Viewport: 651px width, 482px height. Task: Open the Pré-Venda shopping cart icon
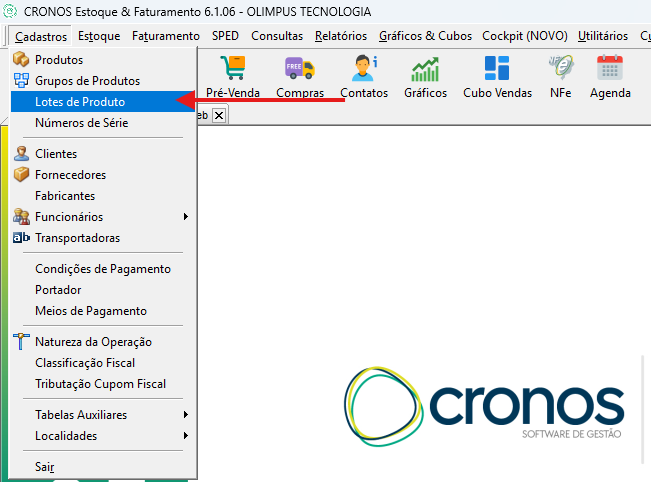click(233, 68)
